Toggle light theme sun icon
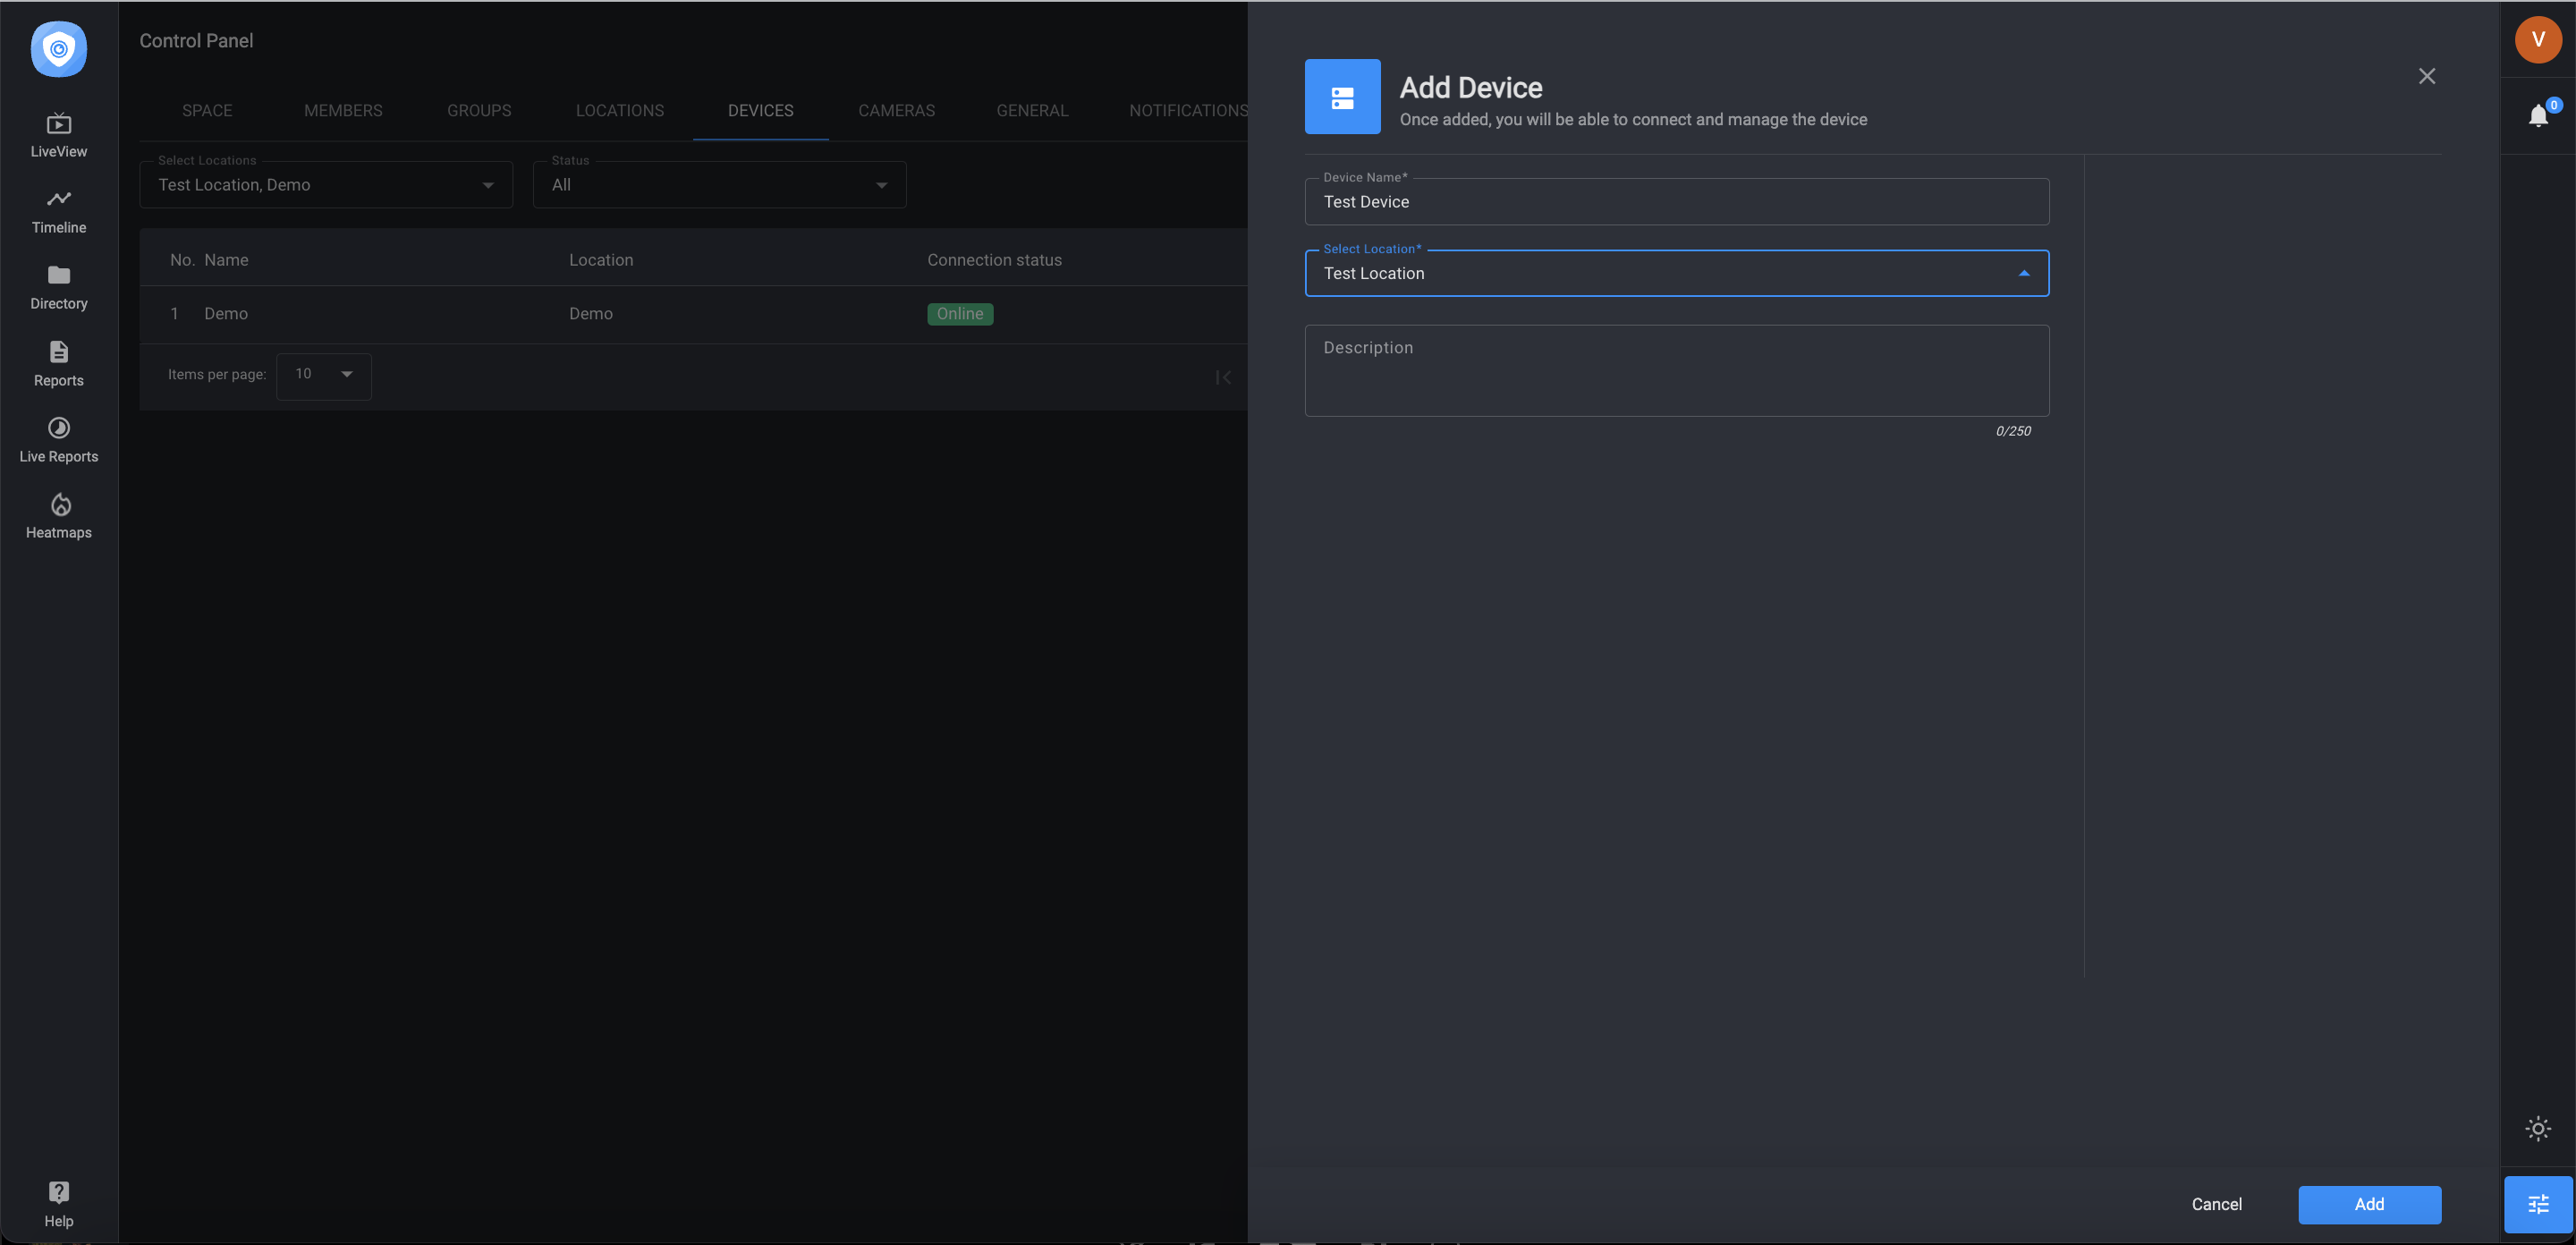Viewport: 2576px width, 1245px height. [2538, 1129]
